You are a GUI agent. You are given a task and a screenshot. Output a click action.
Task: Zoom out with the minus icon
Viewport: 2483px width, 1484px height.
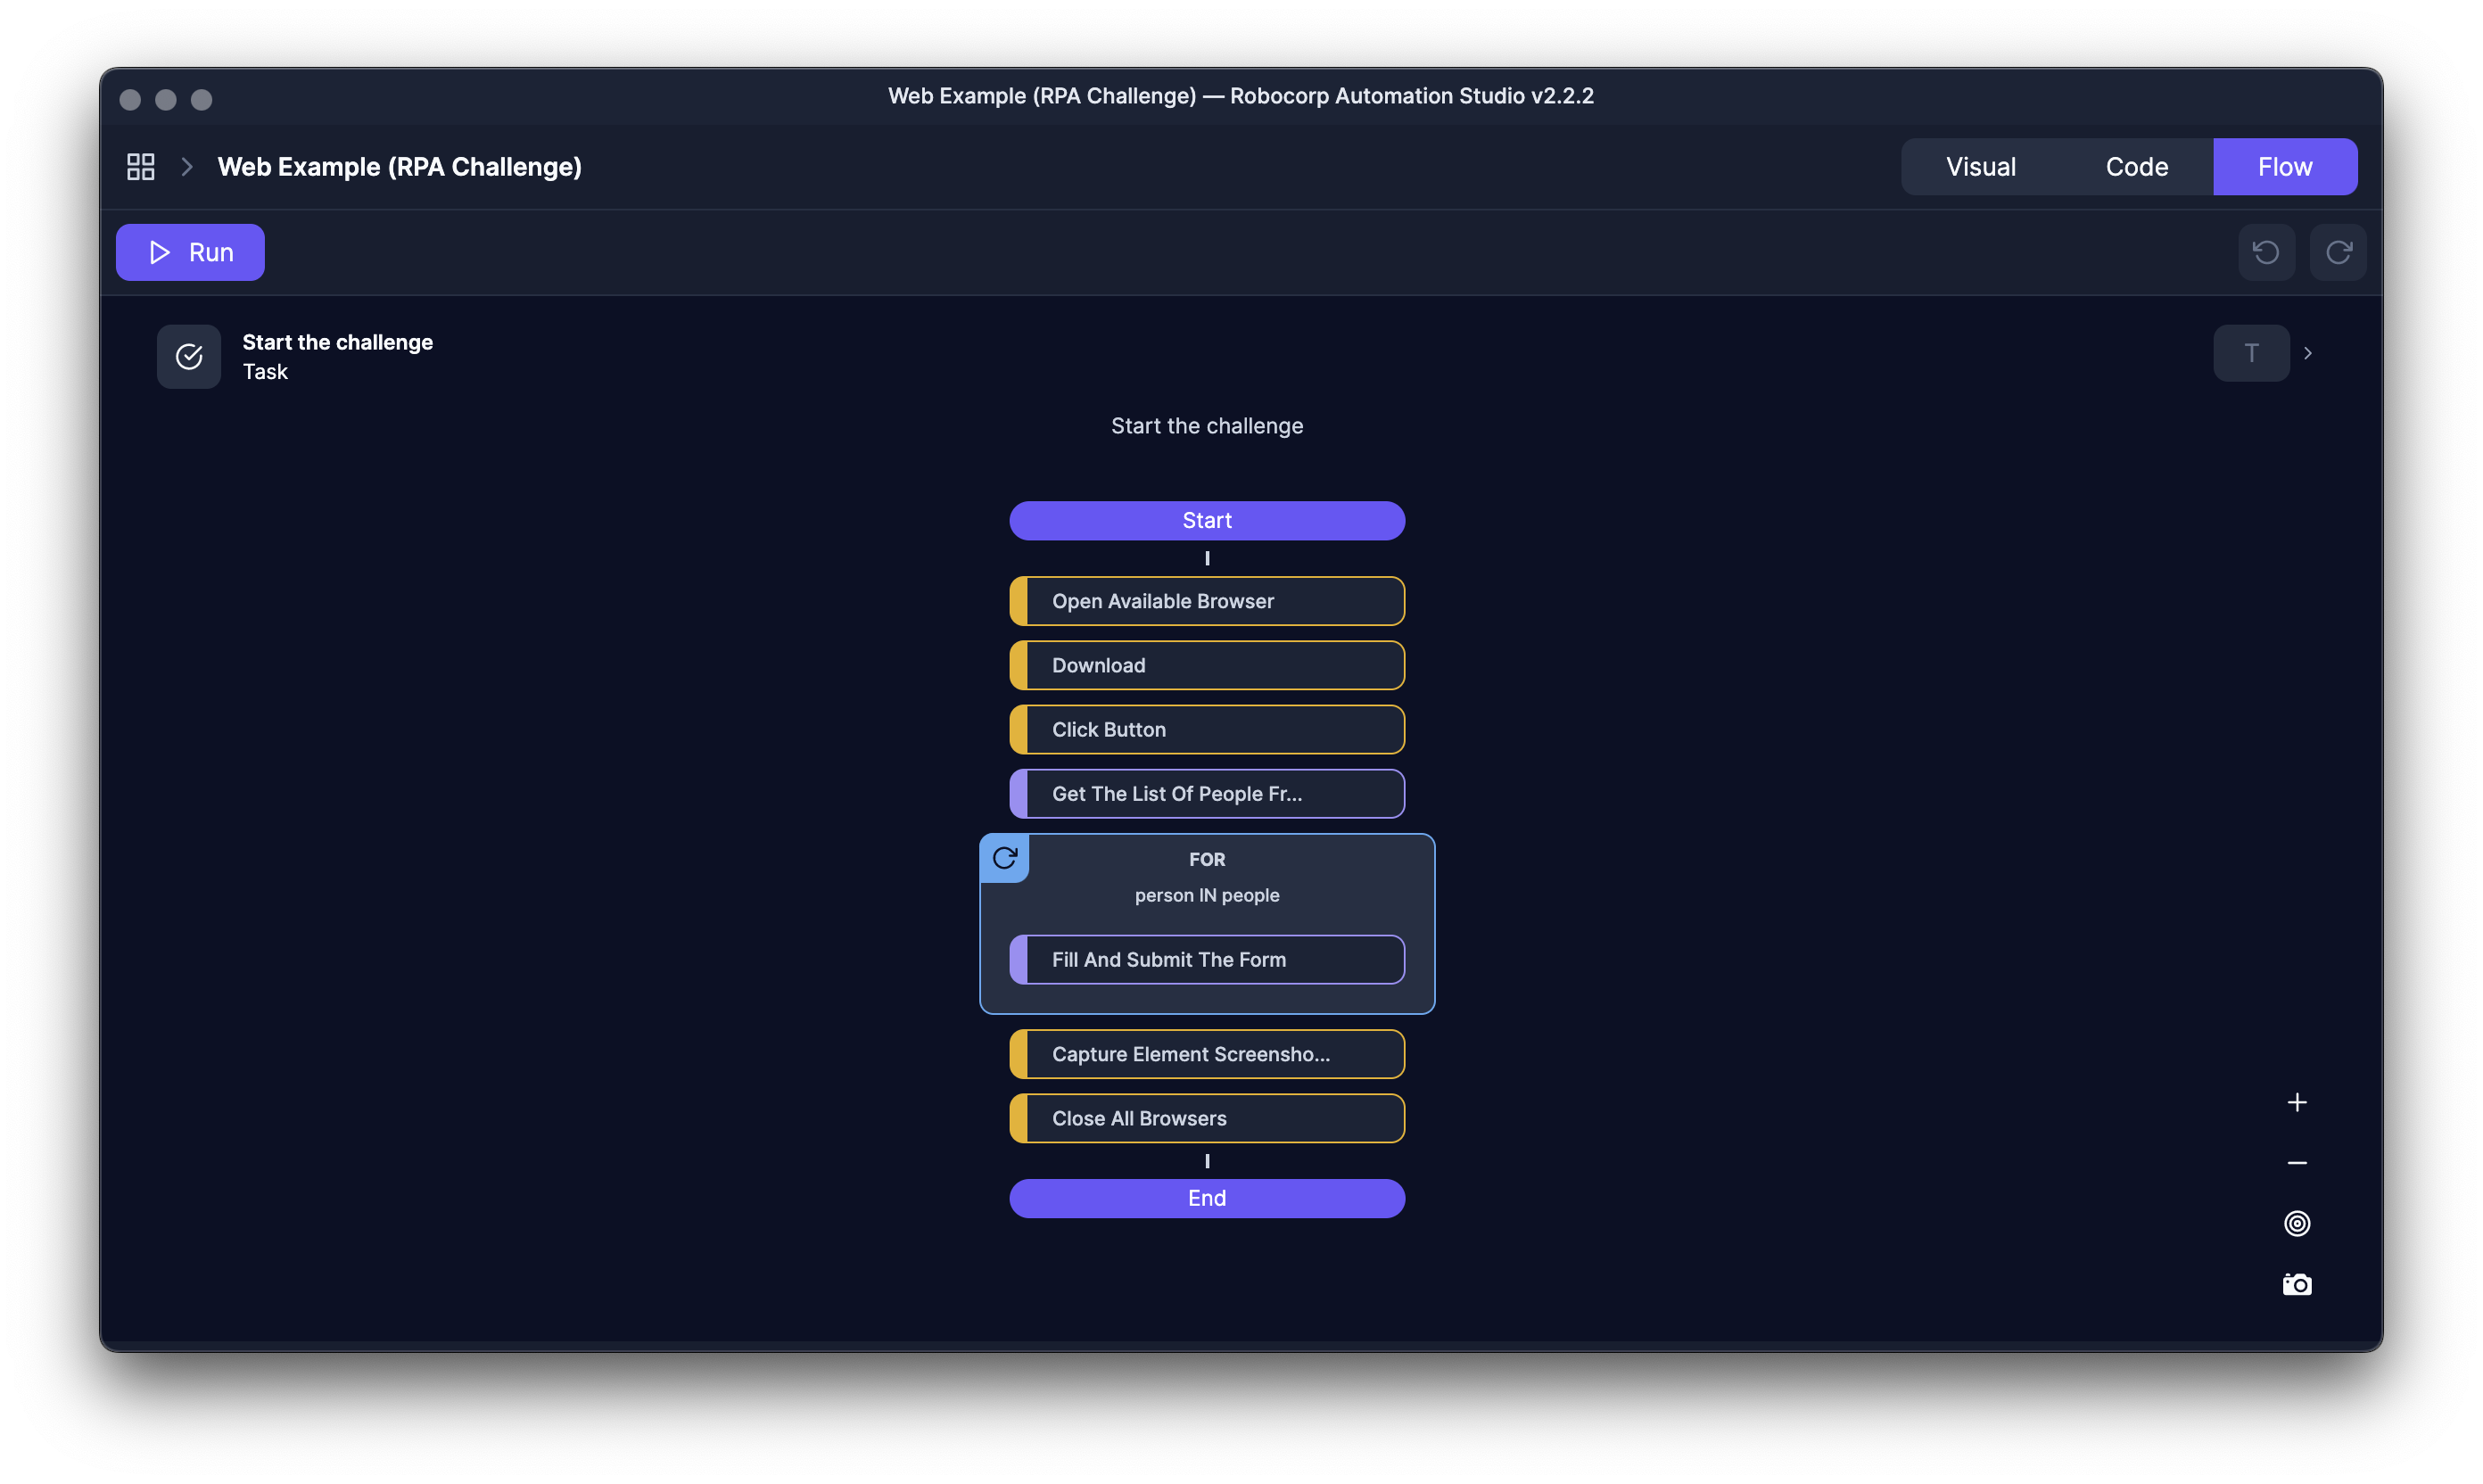(x=2297, y=1163)
